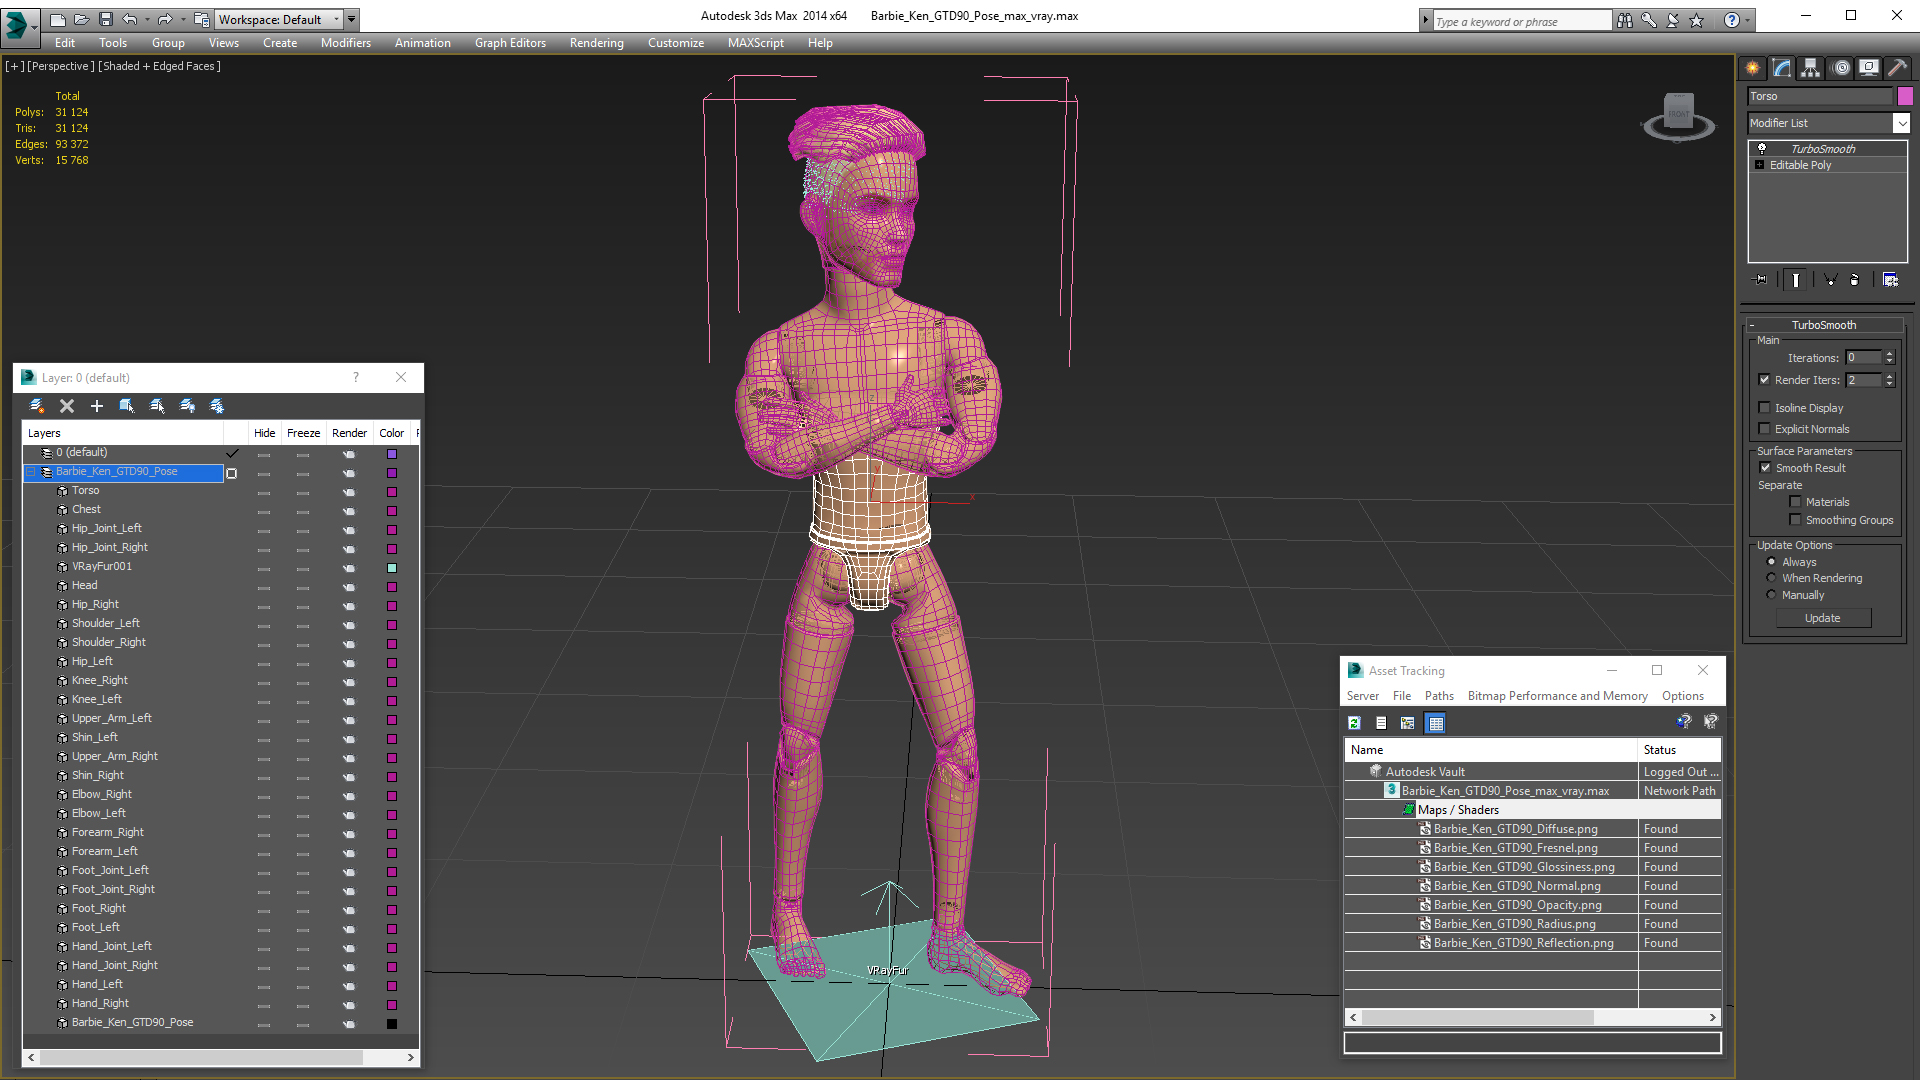Click Select Highlighted Objects and Layers icon
Screen dimensions: 1920x1080
coord(127,406)
